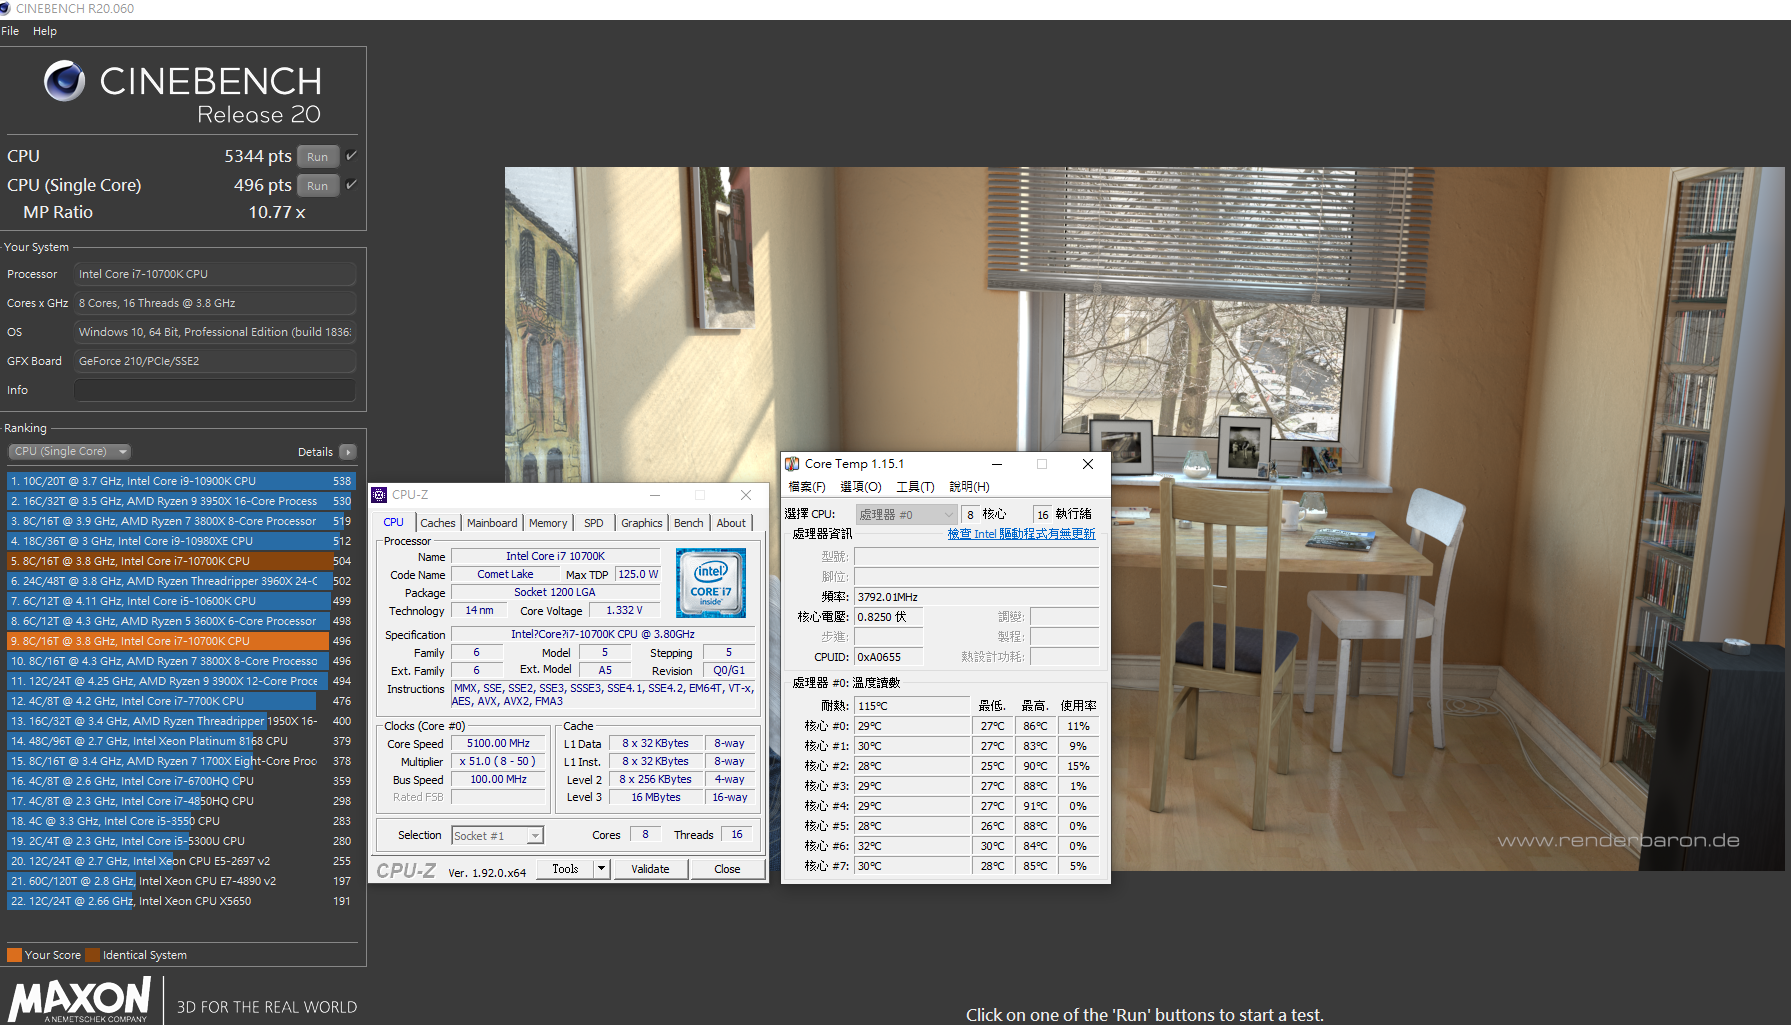Click the Your Score orange legend swatch
This screenshot has width=1791, height=1025.
[x=14, y=955]
